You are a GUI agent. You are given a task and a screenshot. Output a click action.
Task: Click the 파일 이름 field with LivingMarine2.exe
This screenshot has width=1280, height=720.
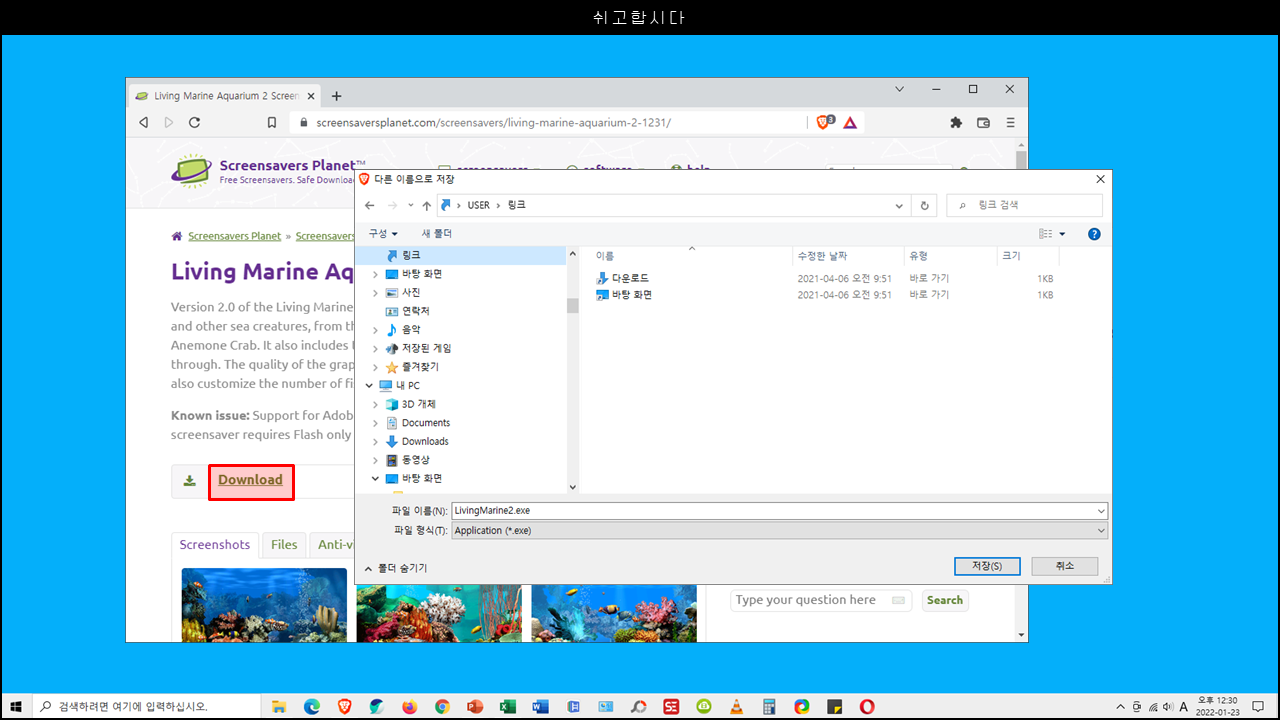779,510
